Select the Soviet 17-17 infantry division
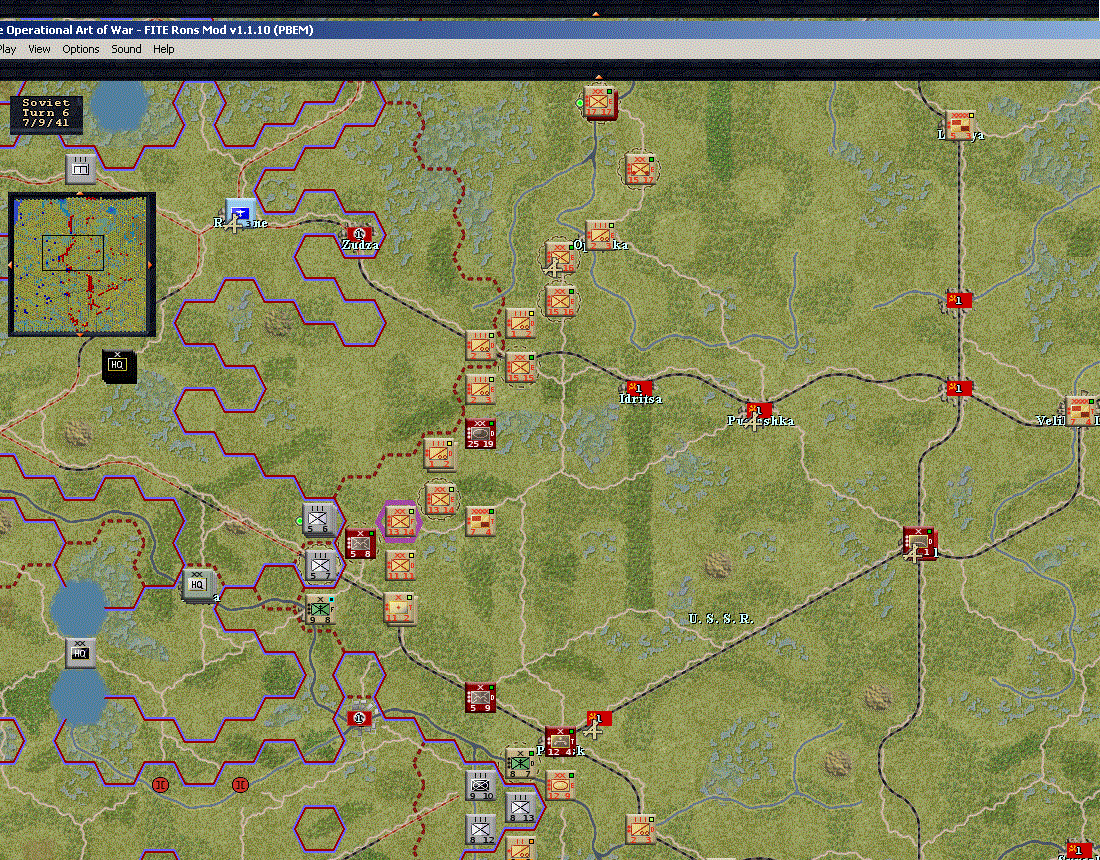The height and width of the screenshot is (860, 1100). click(x=600, y=102)
